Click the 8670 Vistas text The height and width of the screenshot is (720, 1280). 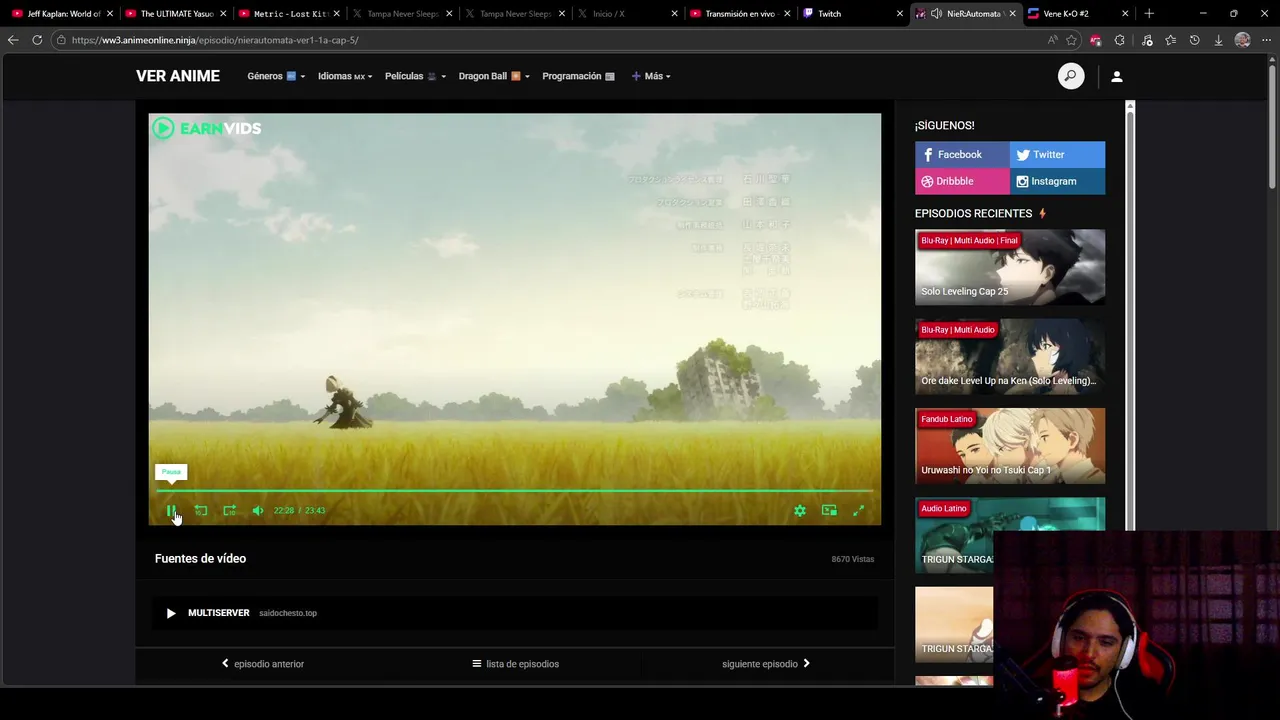pos(853,559)
